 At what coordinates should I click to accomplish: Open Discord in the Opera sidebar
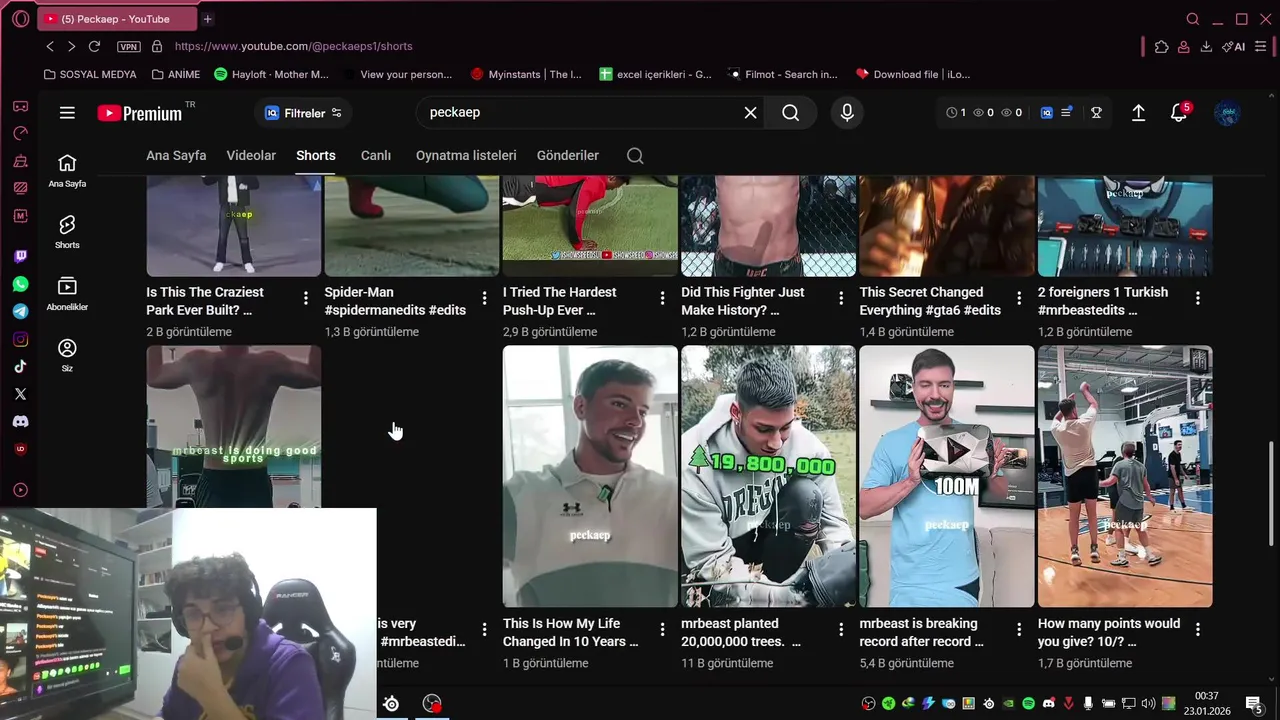point(20,422)
